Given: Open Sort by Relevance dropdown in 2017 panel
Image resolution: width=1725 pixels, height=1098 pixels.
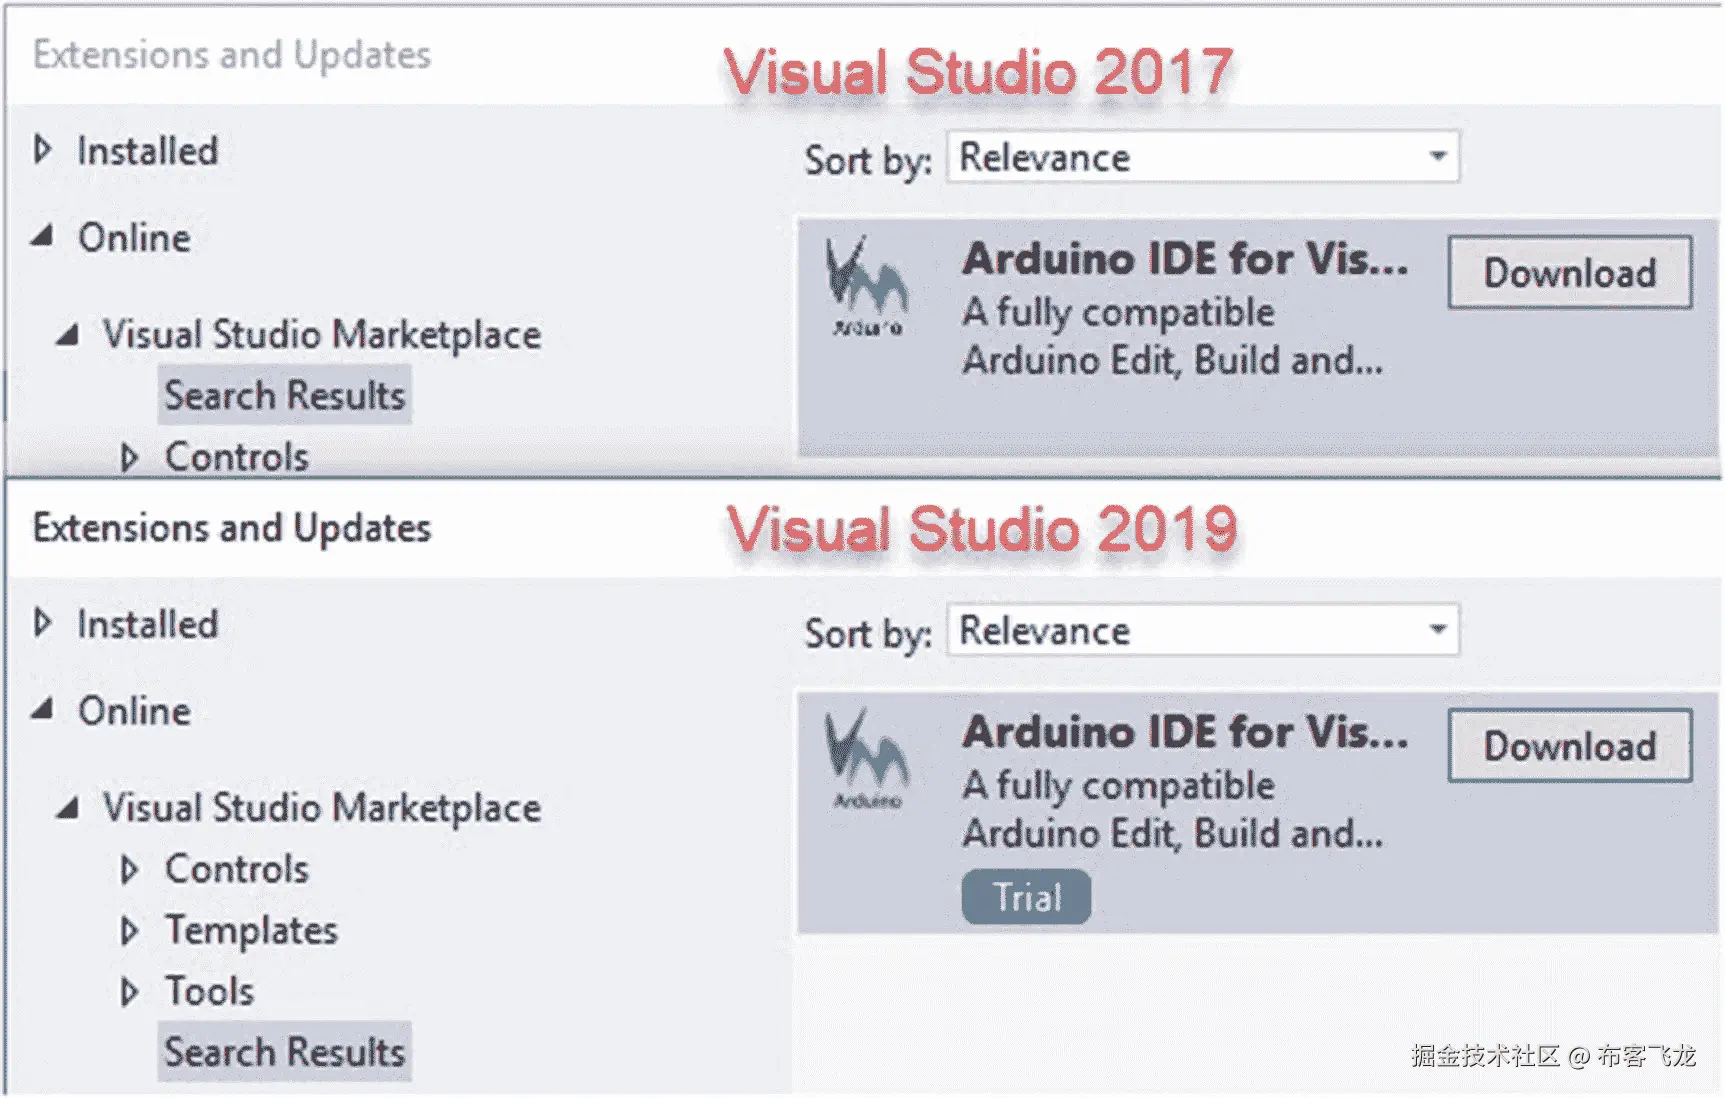Looking at the screenshot, I should [1437, 156].
